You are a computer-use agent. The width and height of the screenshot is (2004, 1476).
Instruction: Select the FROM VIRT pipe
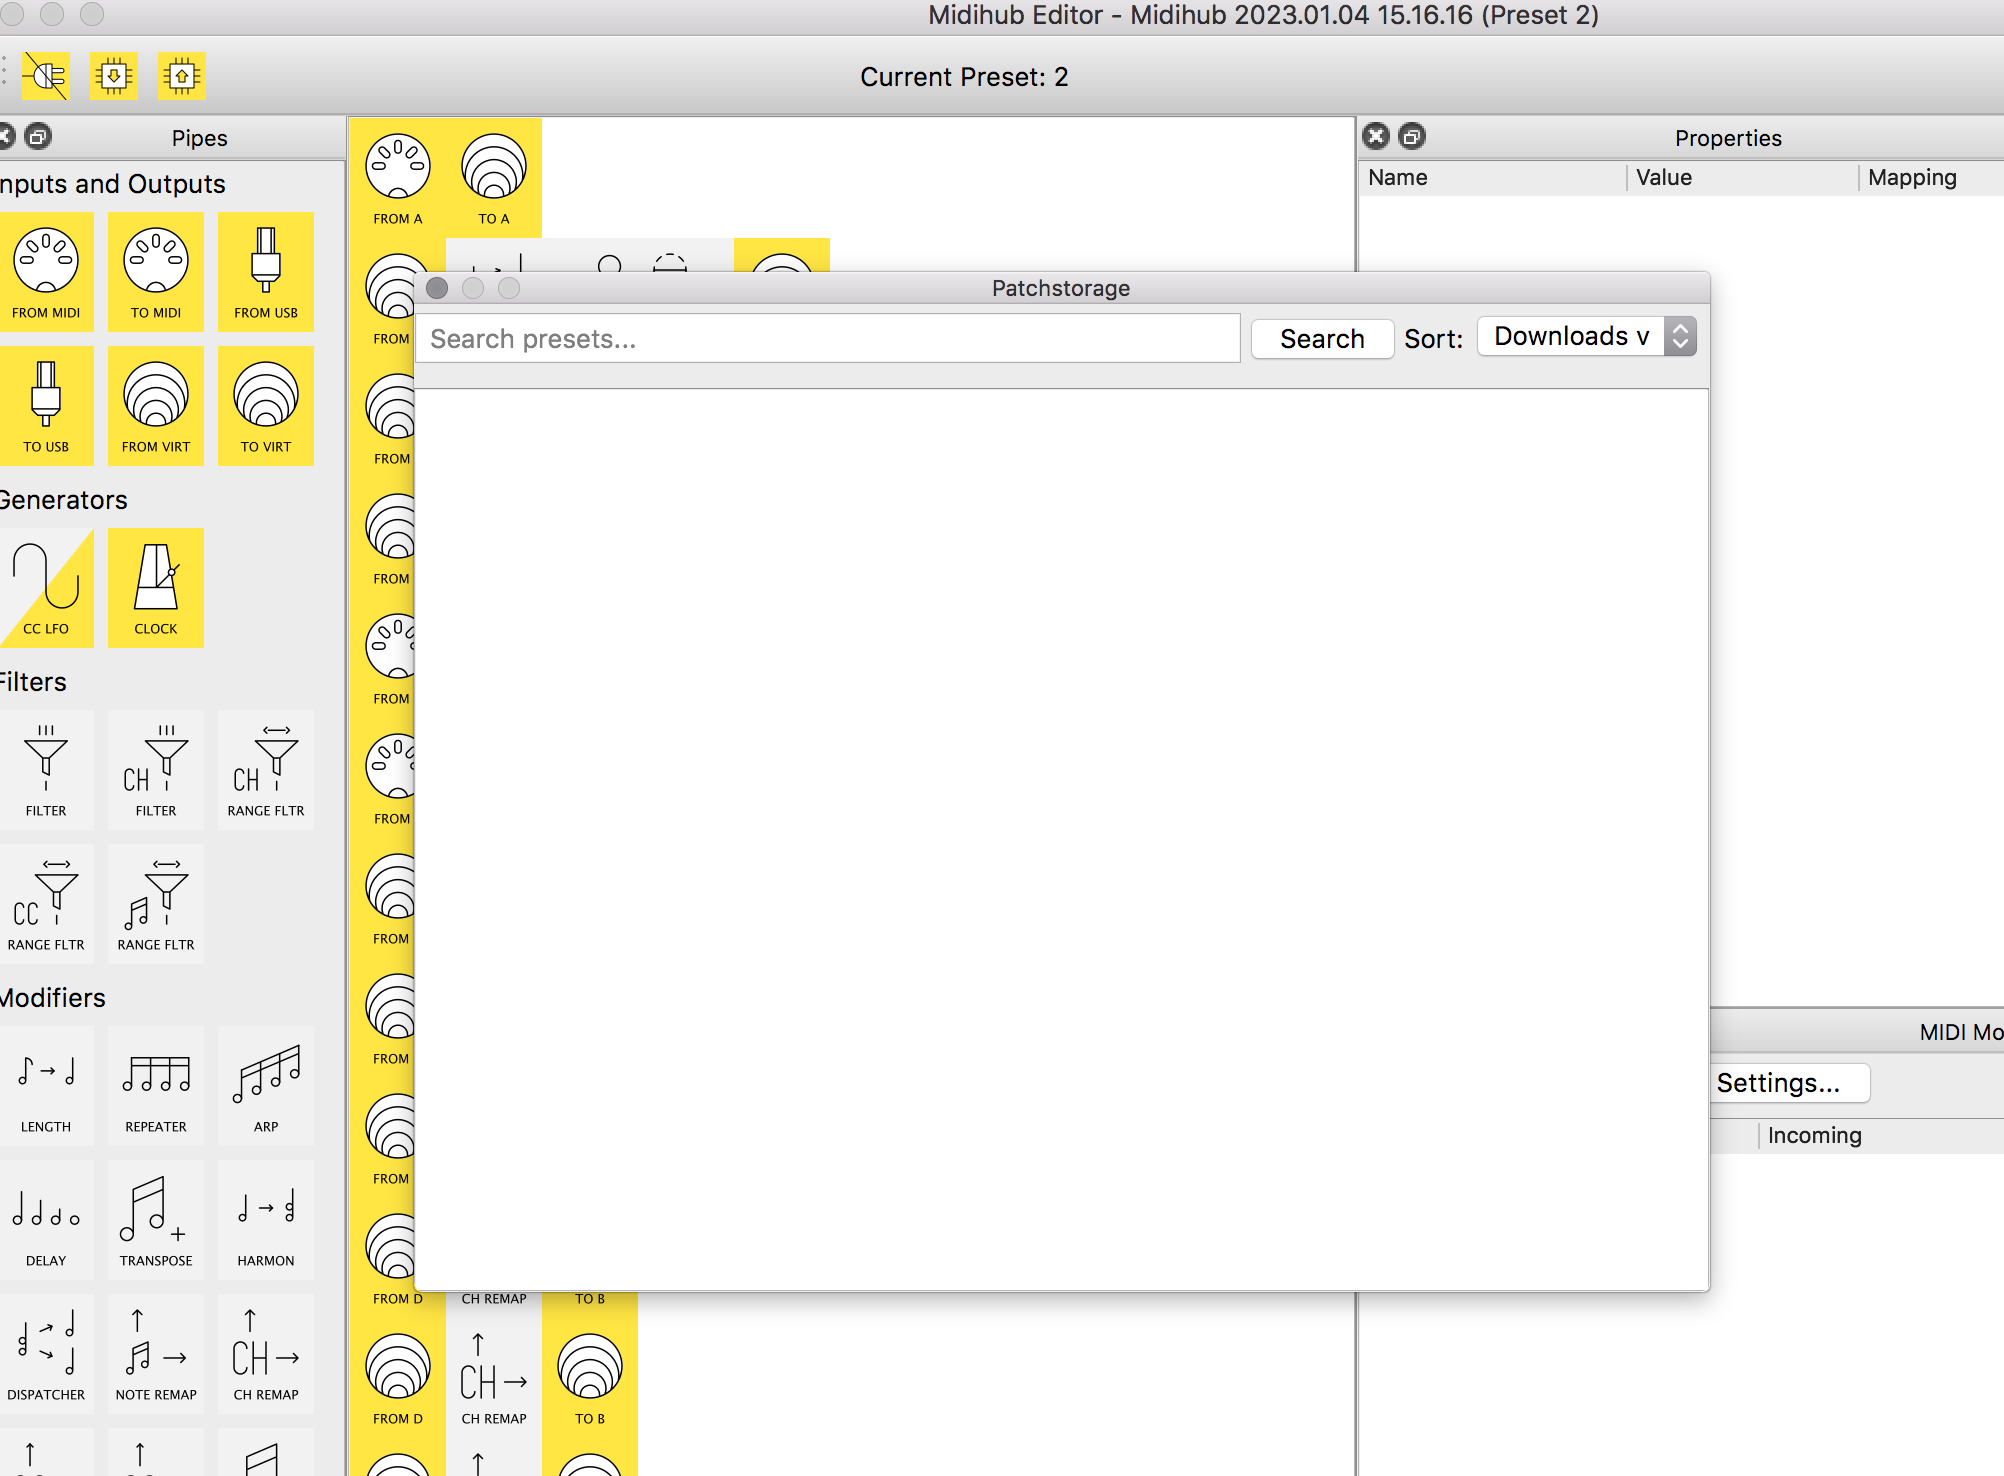coord(156,405)
